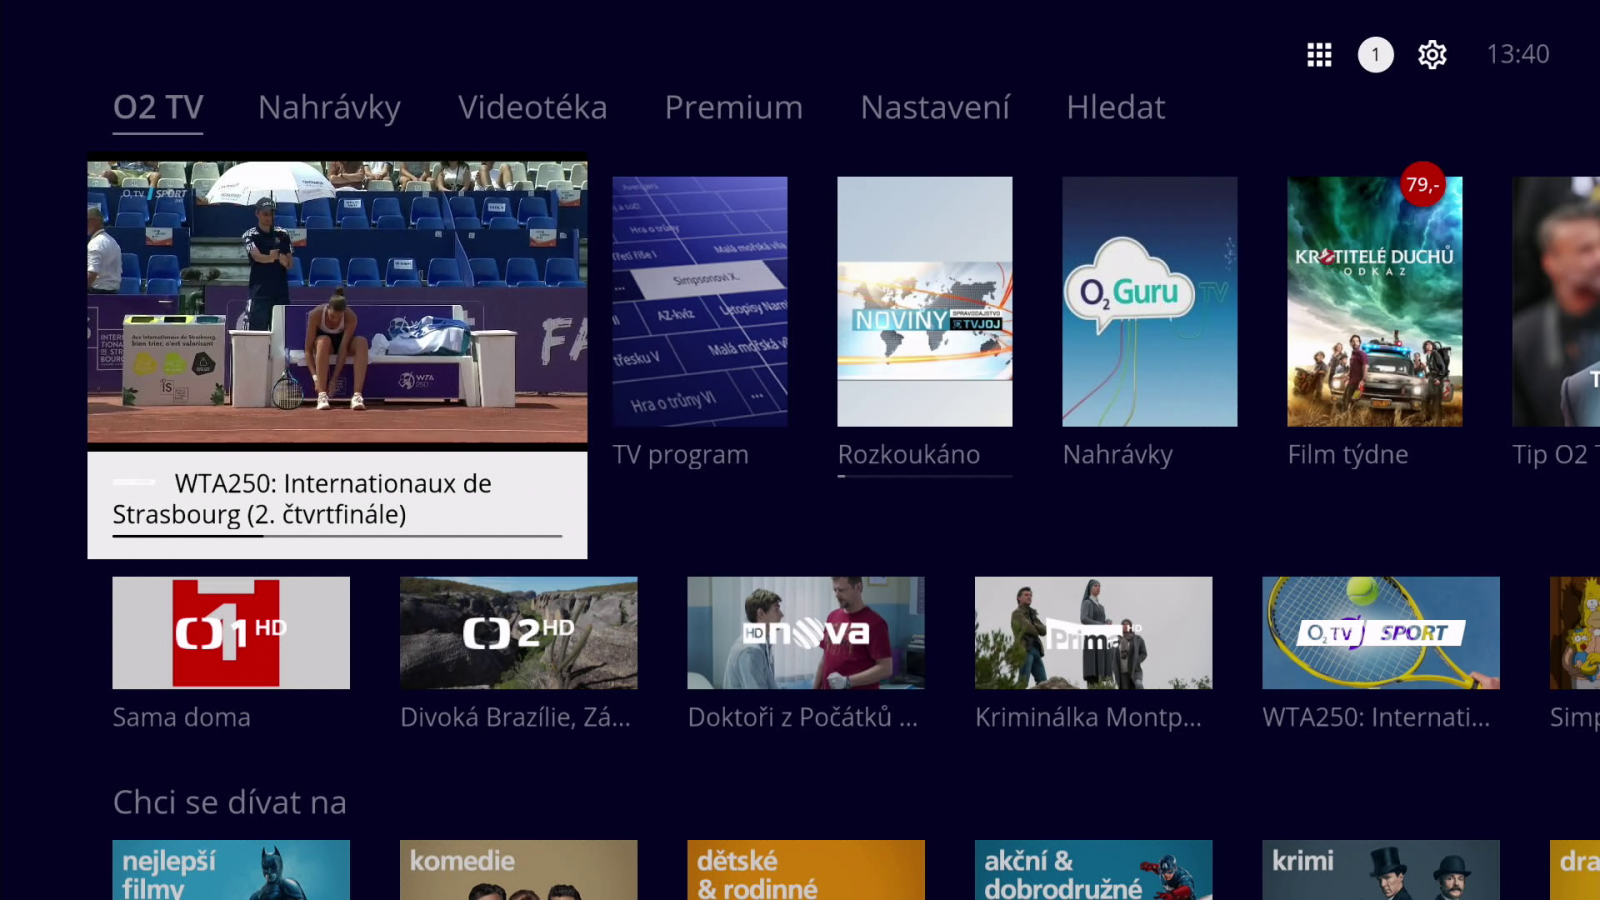Click the 13:40 clock
The image size is (1600, 900).
click(1518, 54)
